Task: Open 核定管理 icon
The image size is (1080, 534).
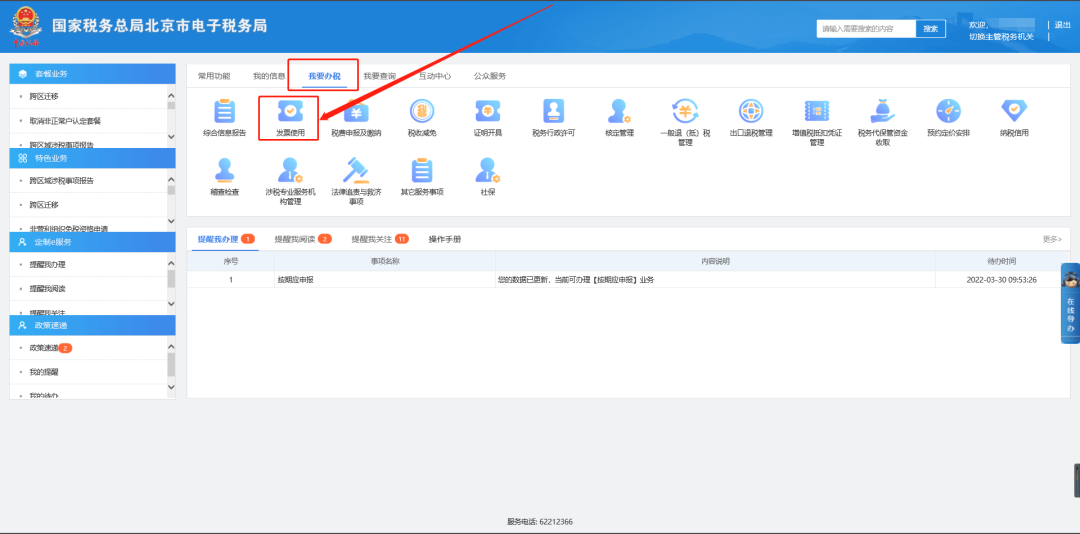Action: coord(619,111)
